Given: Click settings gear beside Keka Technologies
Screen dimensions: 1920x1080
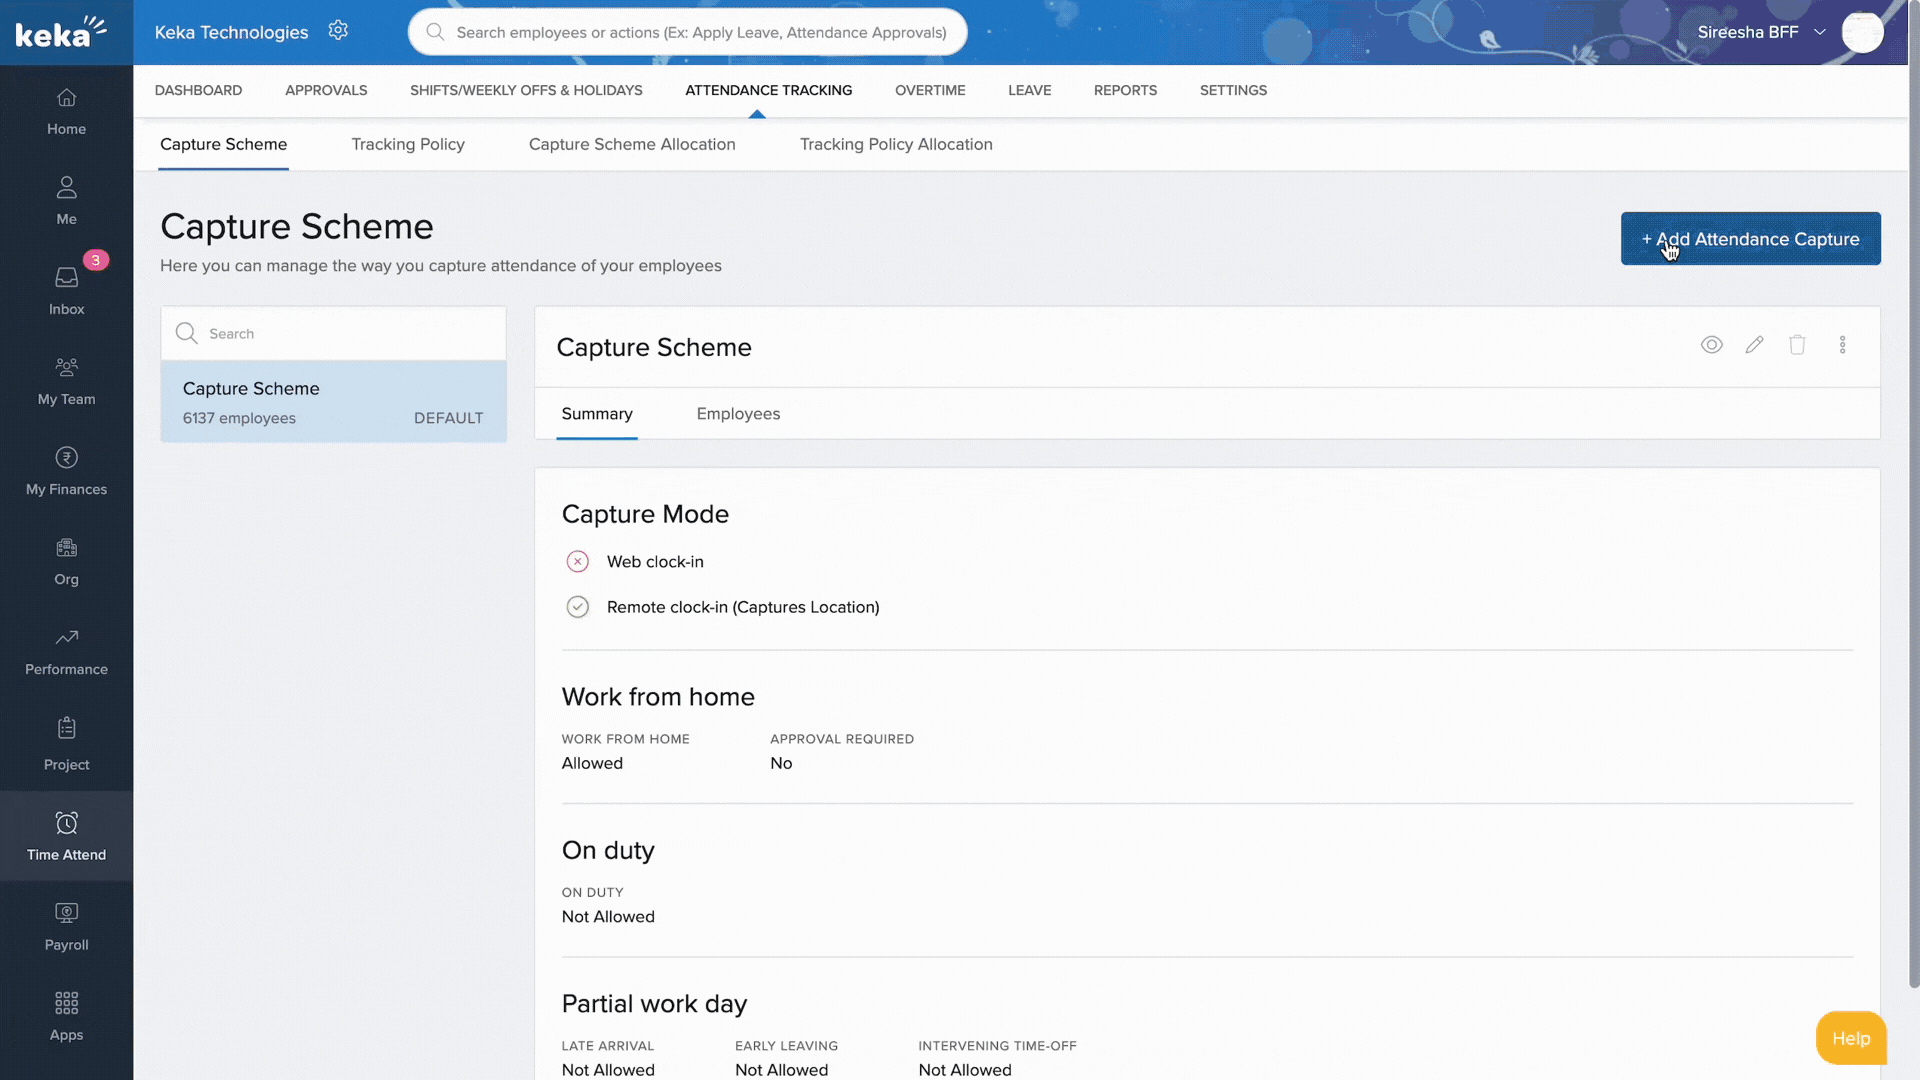Looking at the screenshot, I should click(338, 31).
